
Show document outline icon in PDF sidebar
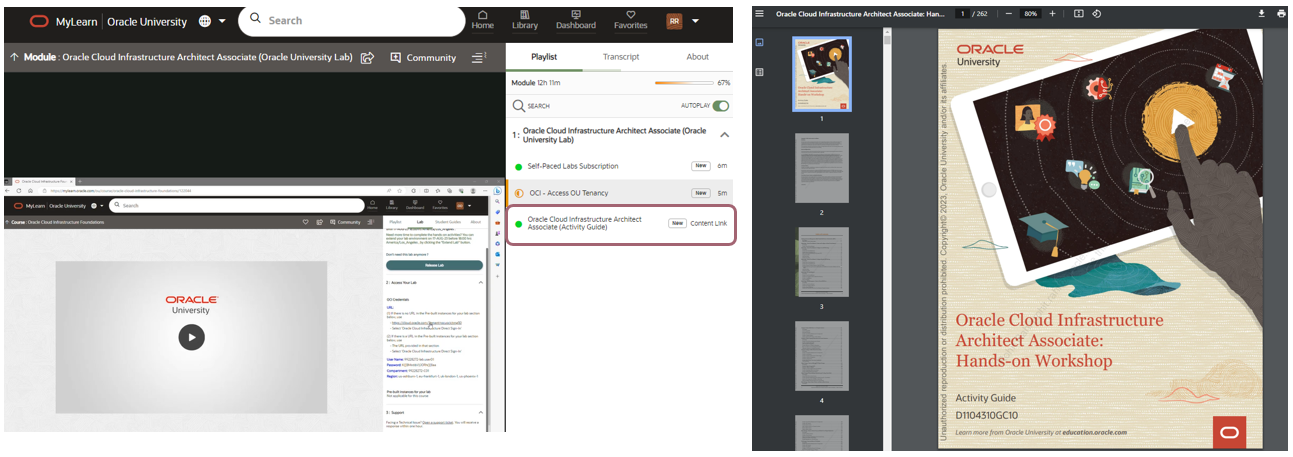pos(760,72)
